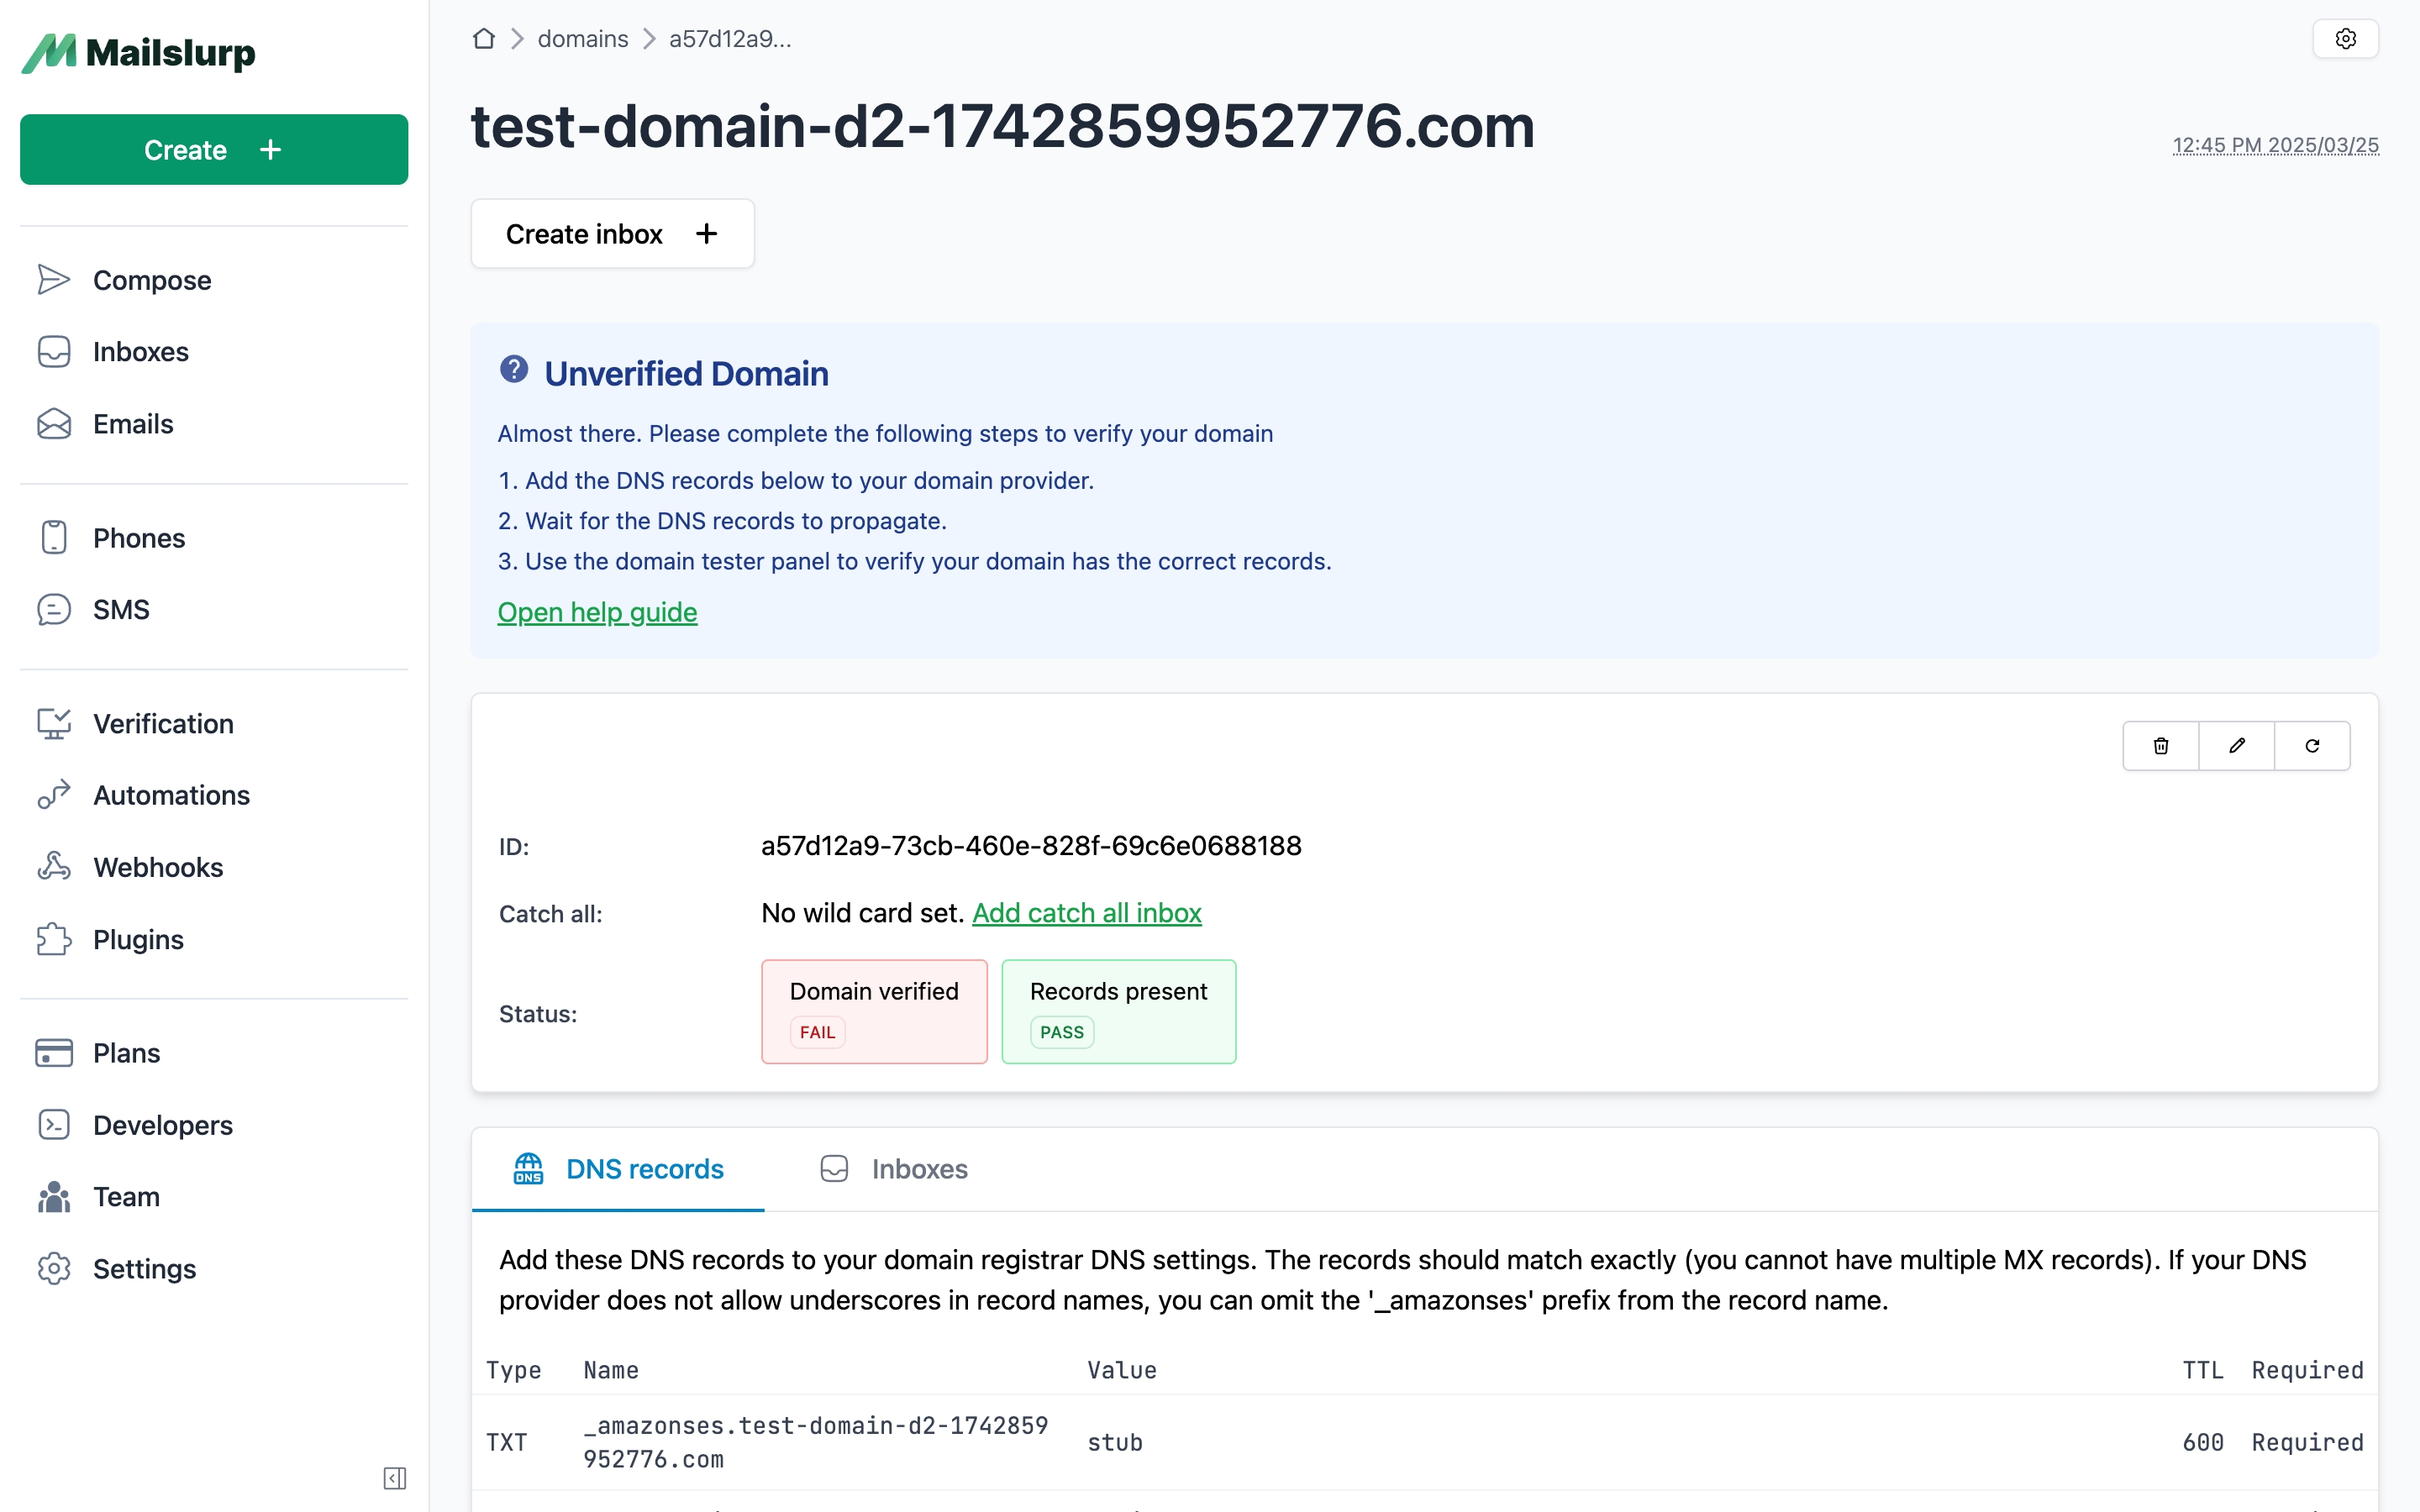Click Add catch all inbox link
This screenshot has height=1512, width=2420.
1087,913
